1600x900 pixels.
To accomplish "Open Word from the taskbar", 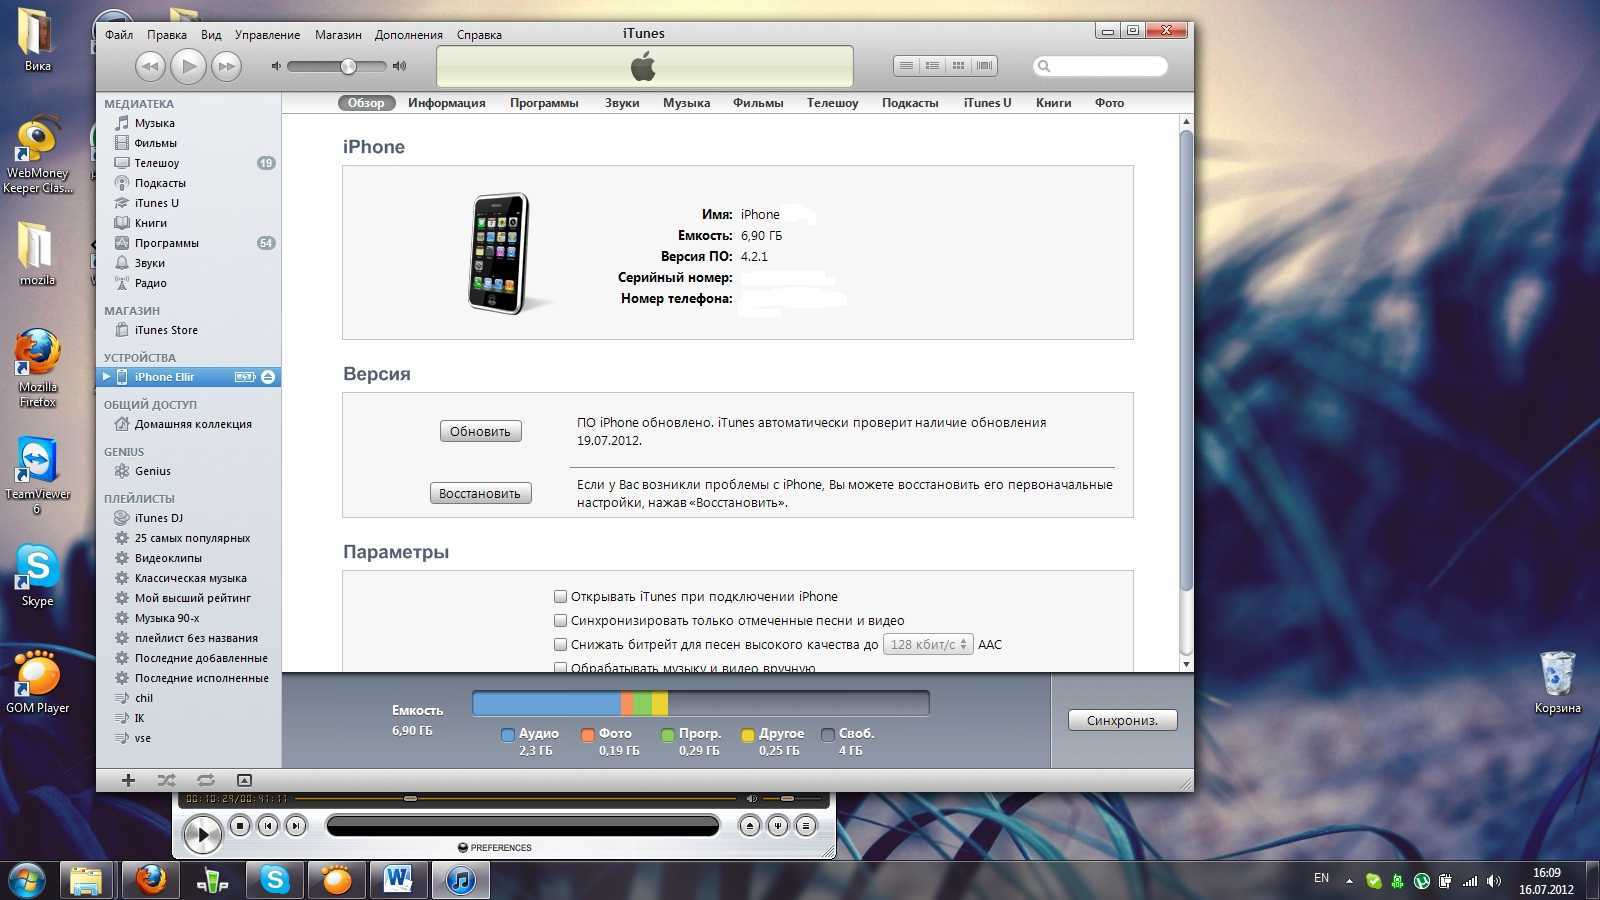I will (x=398, y=879).
